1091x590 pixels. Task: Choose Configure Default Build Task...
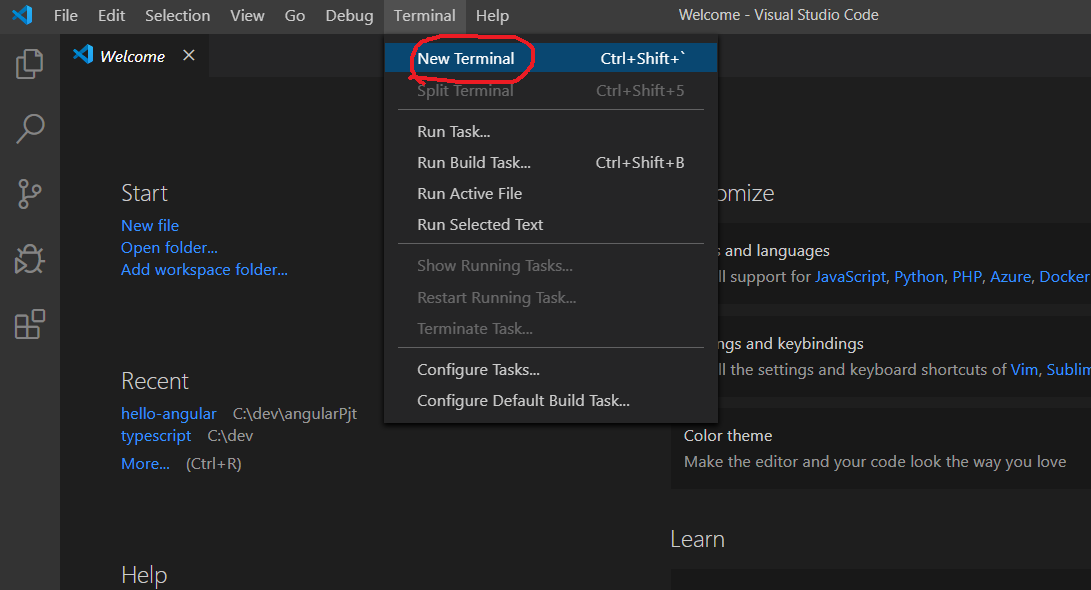(550, 401)
